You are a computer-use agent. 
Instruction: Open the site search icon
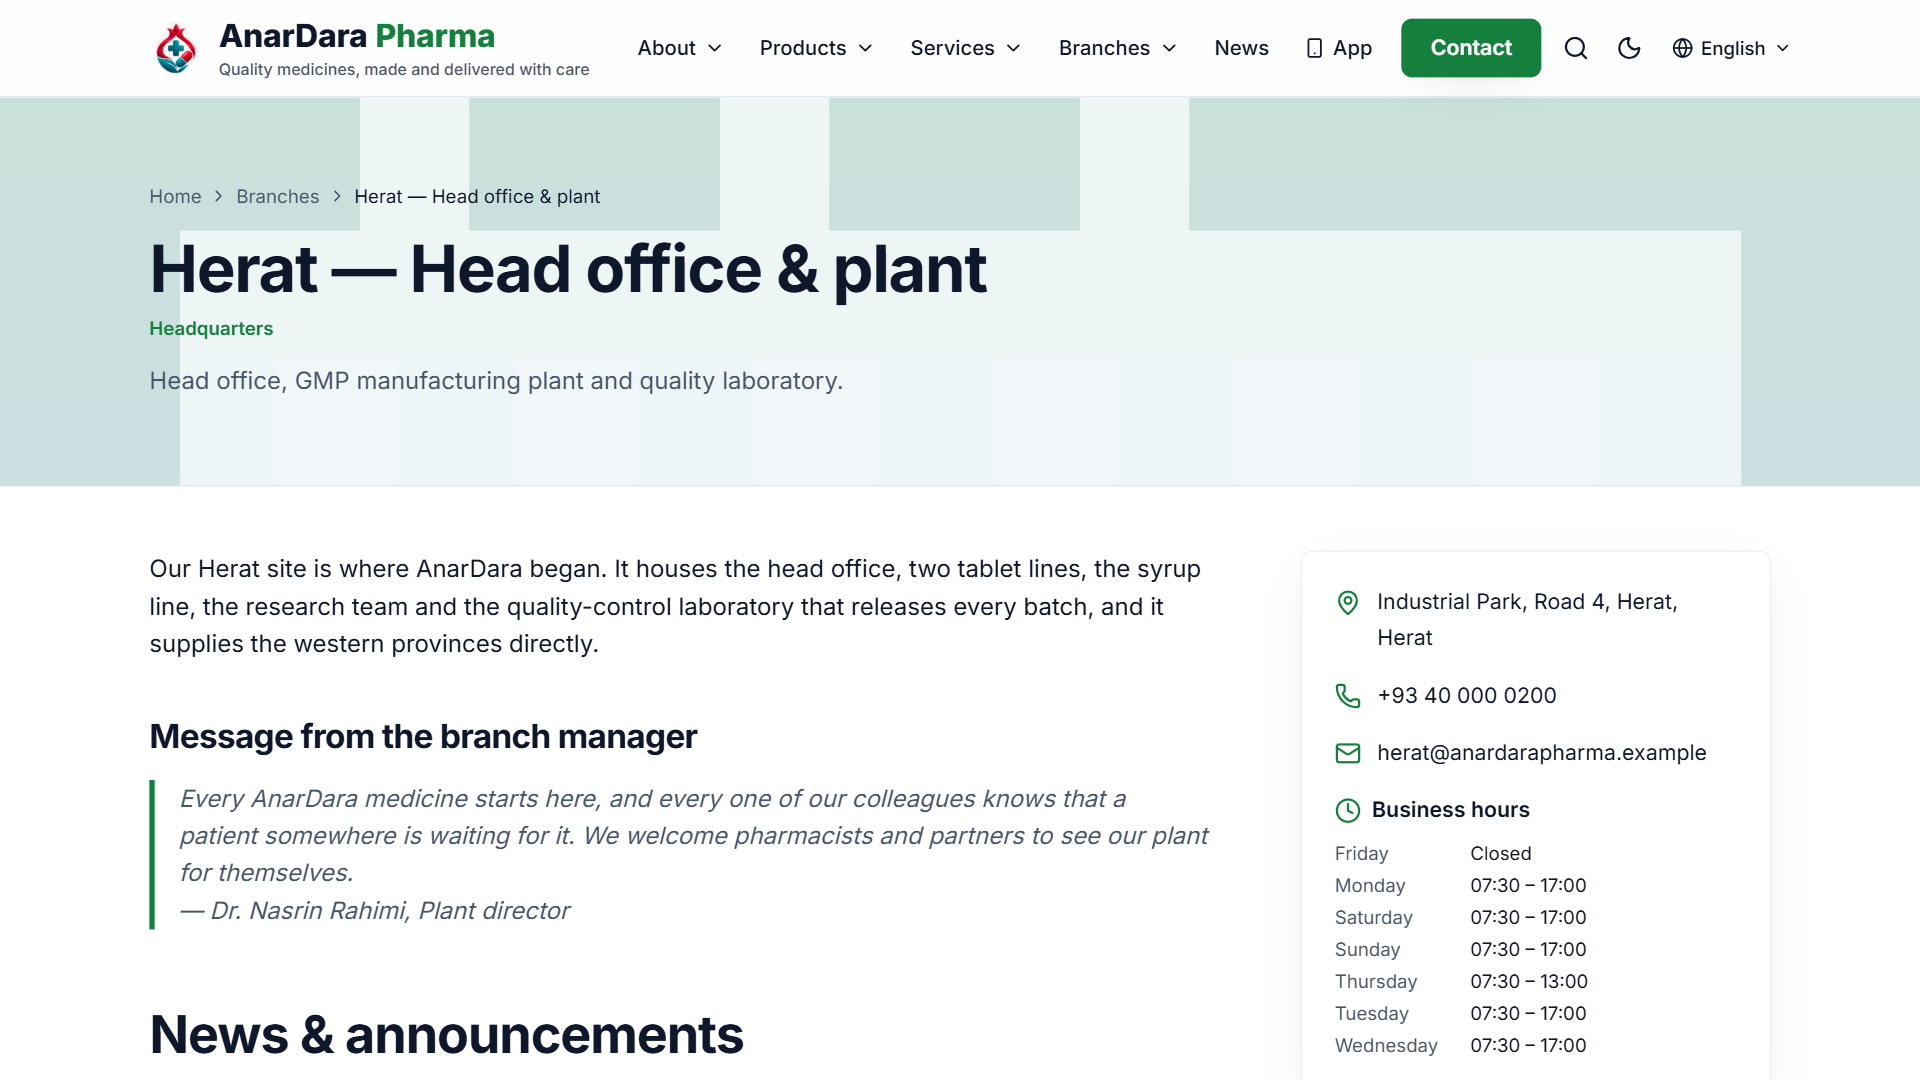click(1576, 48)
